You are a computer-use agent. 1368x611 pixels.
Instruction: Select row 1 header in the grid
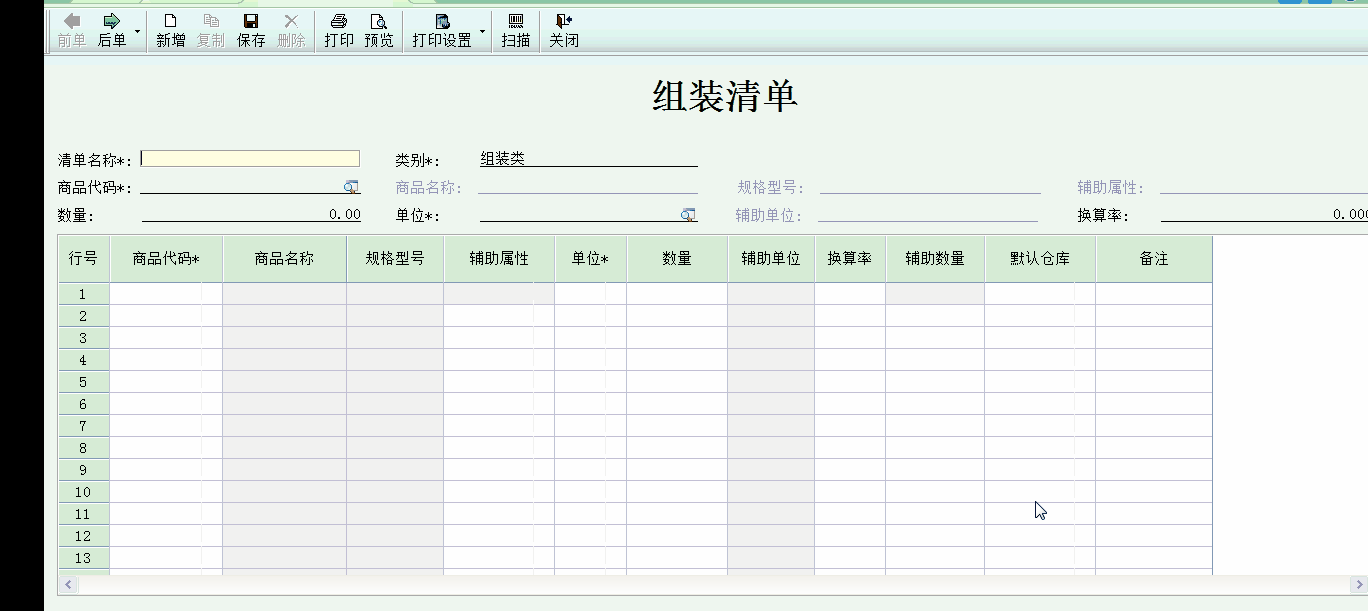[83, 293]
